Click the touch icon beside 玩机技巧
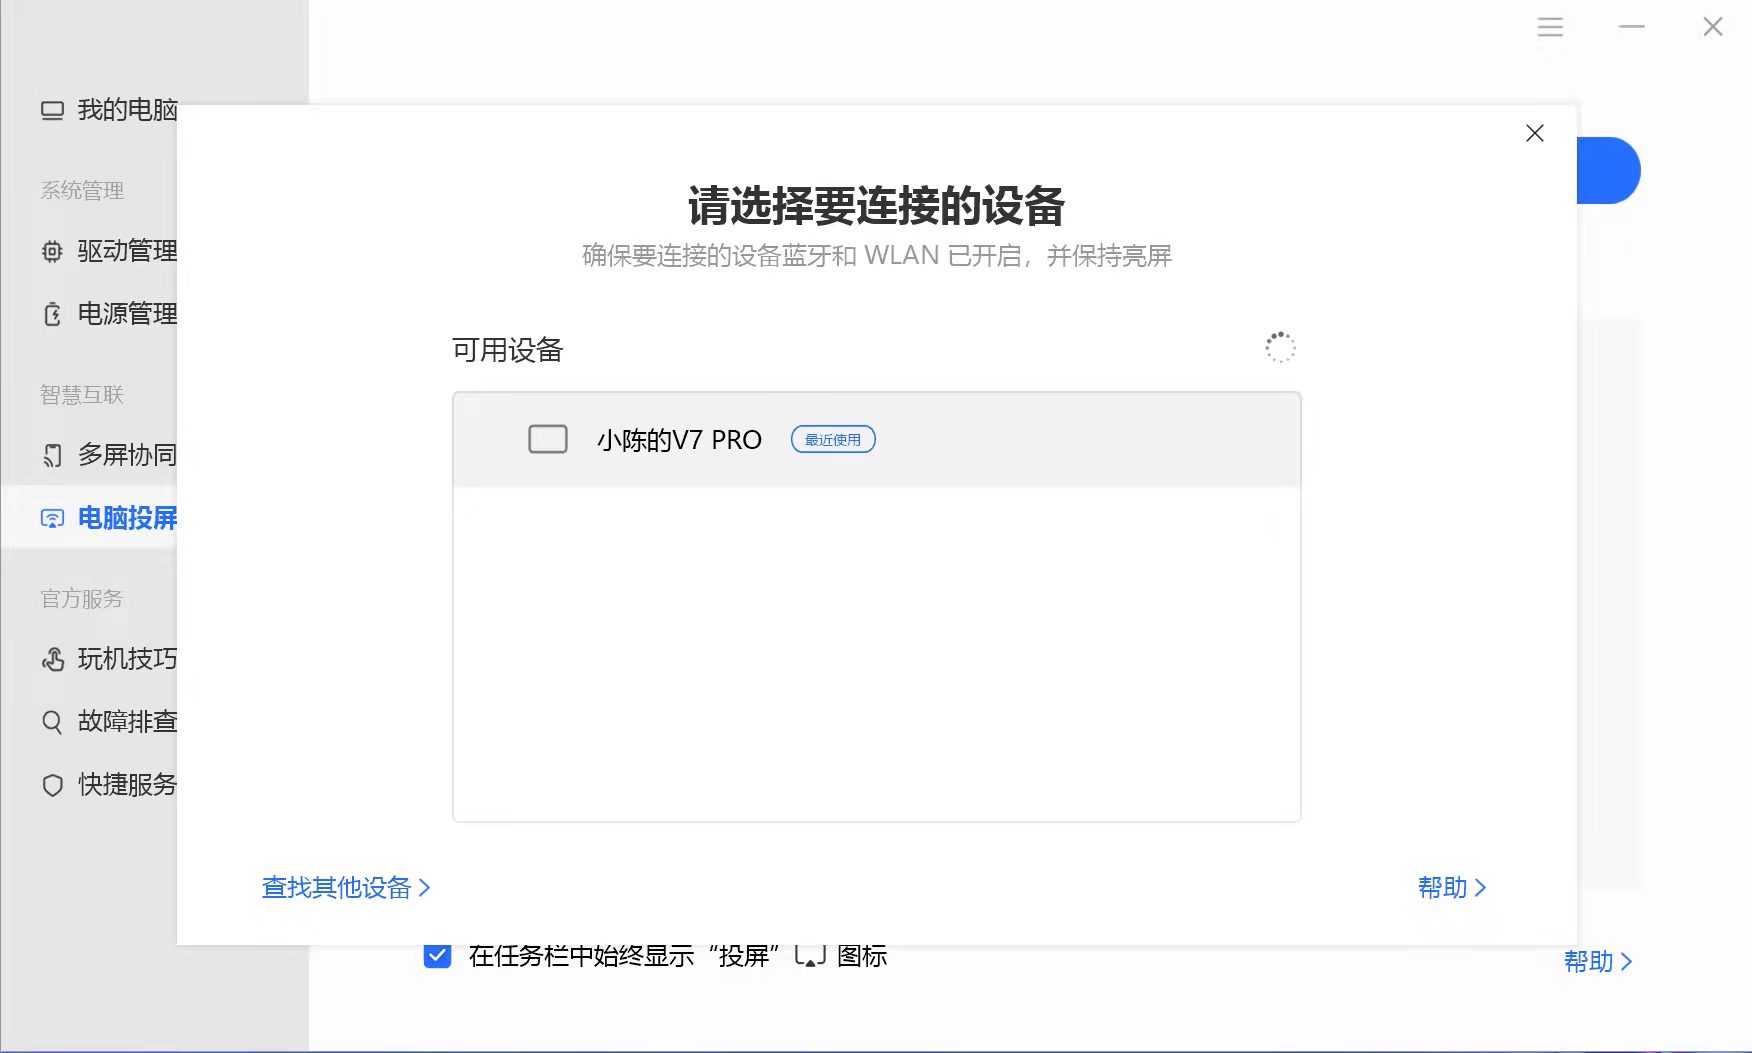This screenshot has height=1053, width=1752. pos(52,660)
